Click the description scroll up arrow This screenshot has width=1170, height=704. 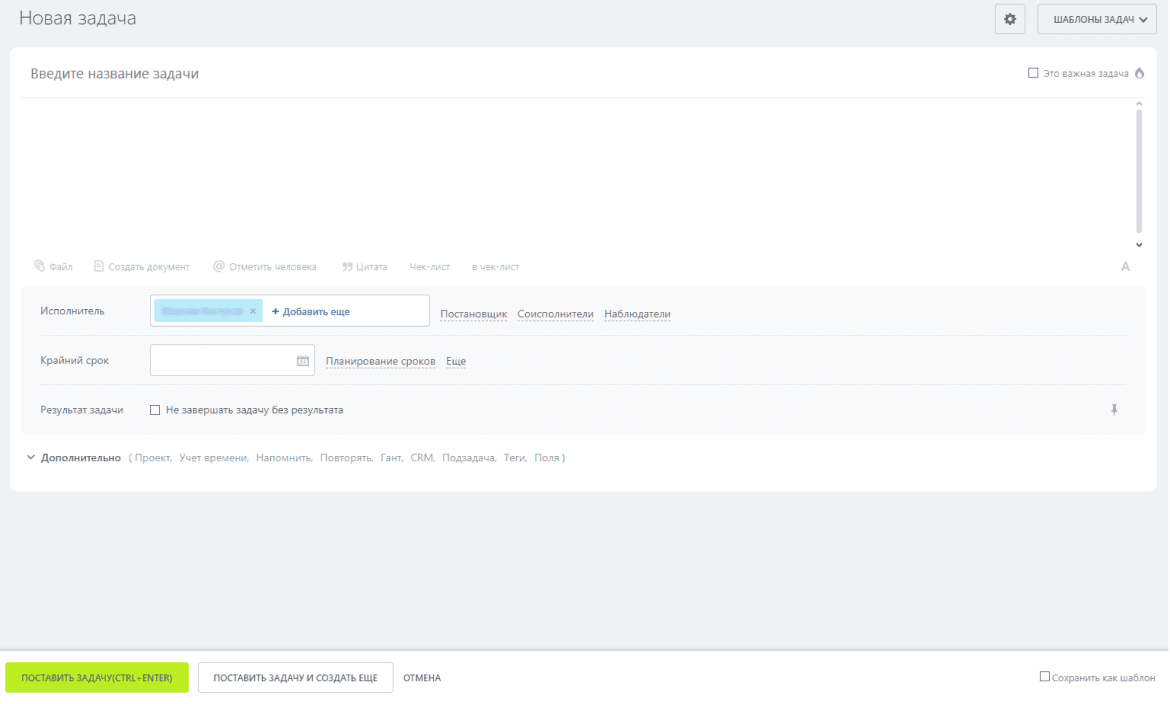(1139, 104)
